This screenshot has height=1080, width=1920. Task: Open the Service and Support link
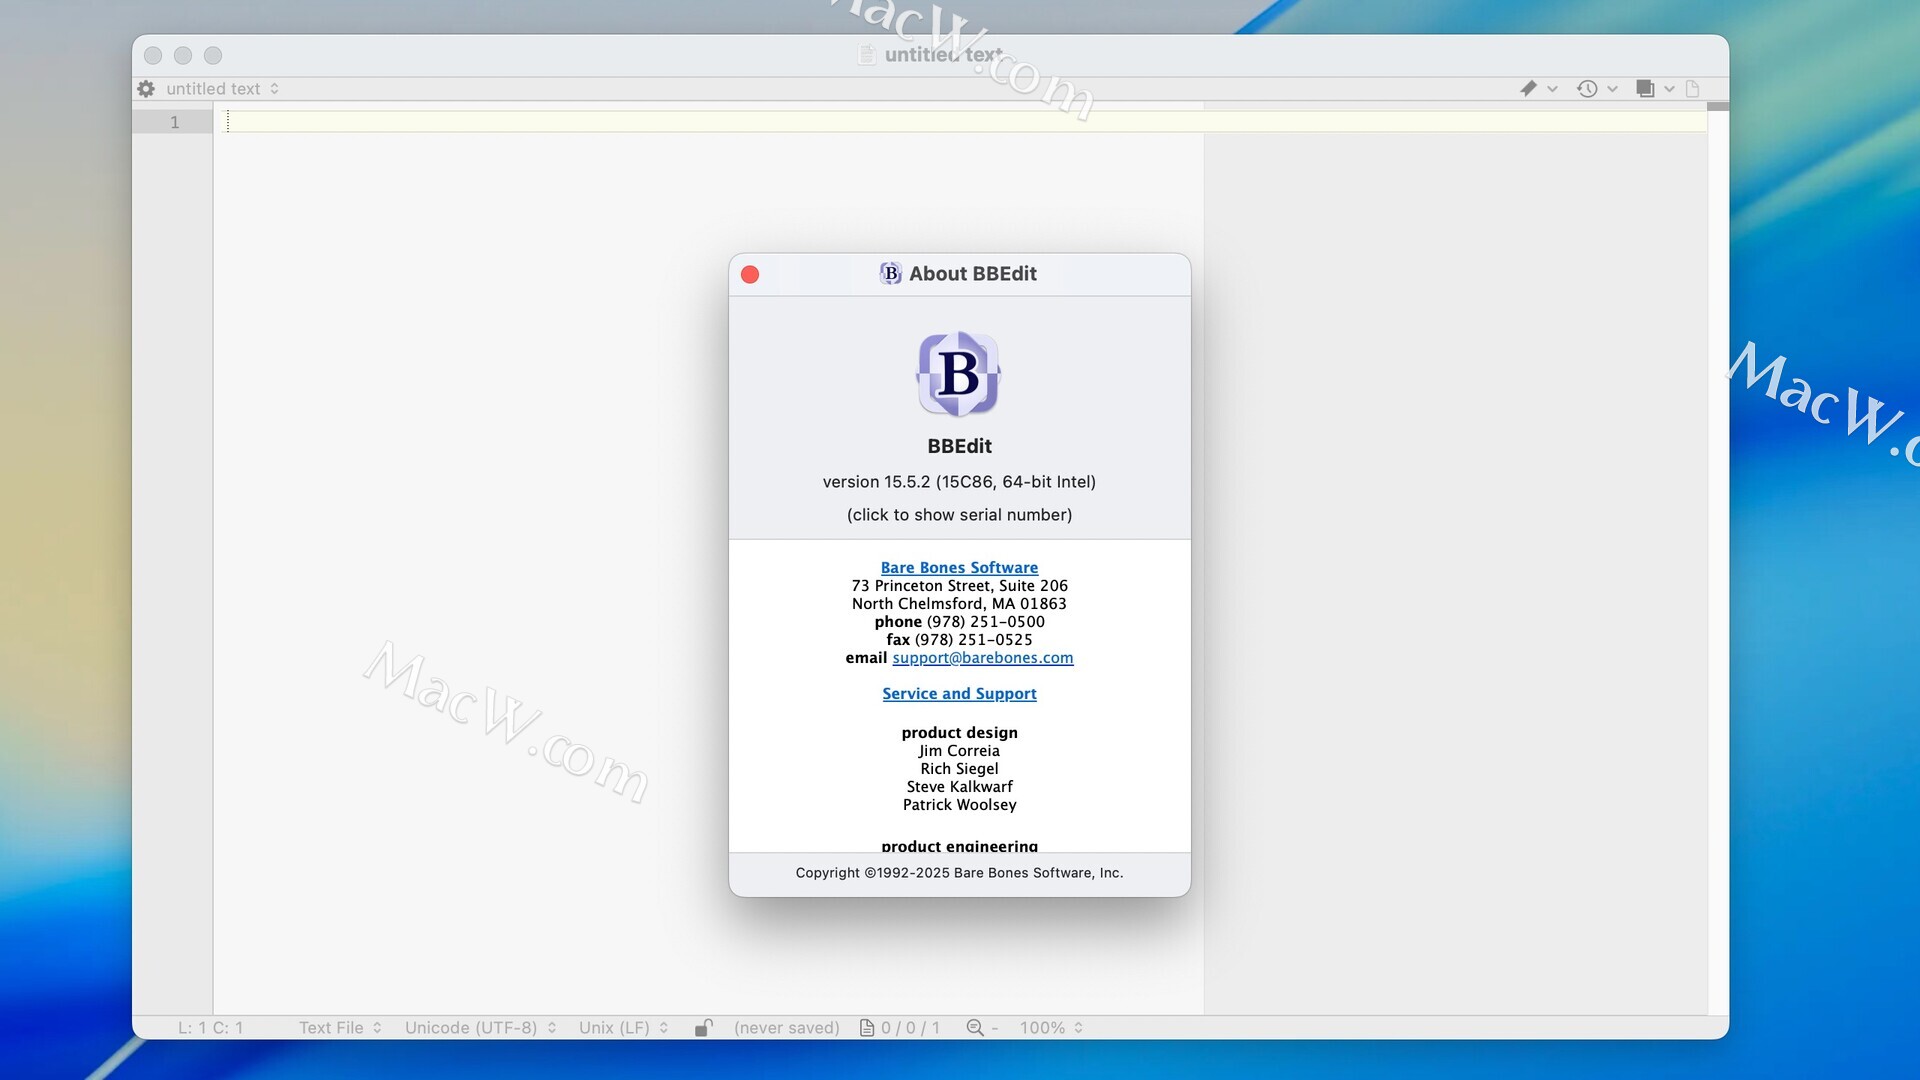959,693
